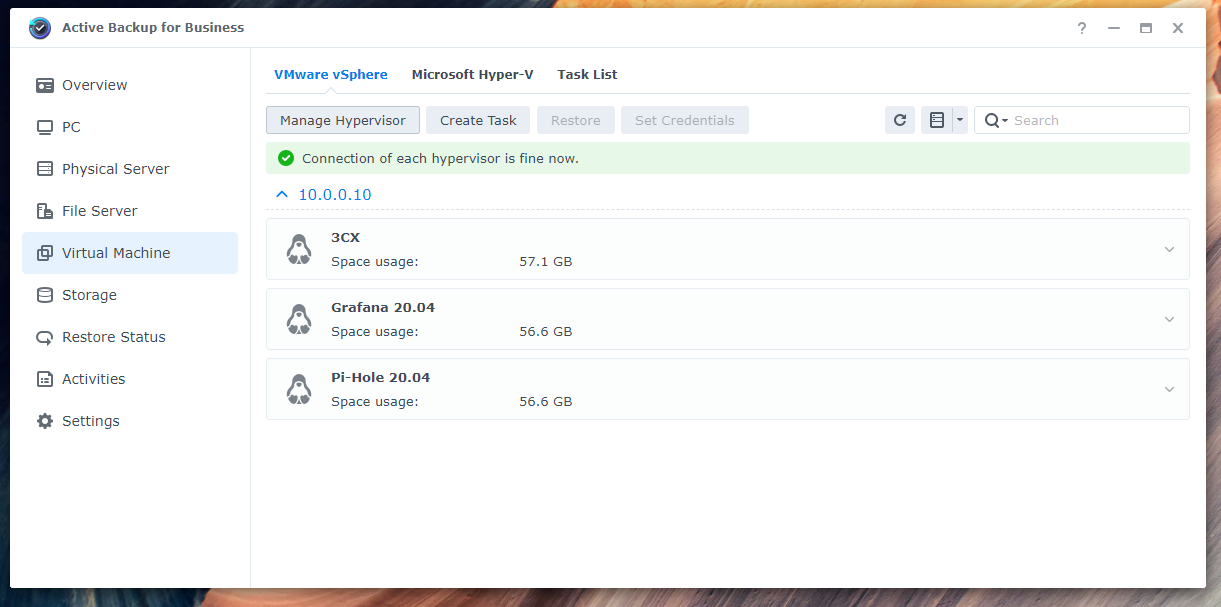Open the view mode dropdown arrow
Image resolution: width=1221 pixels, height=607 pixels.
(x=960, y=120)
